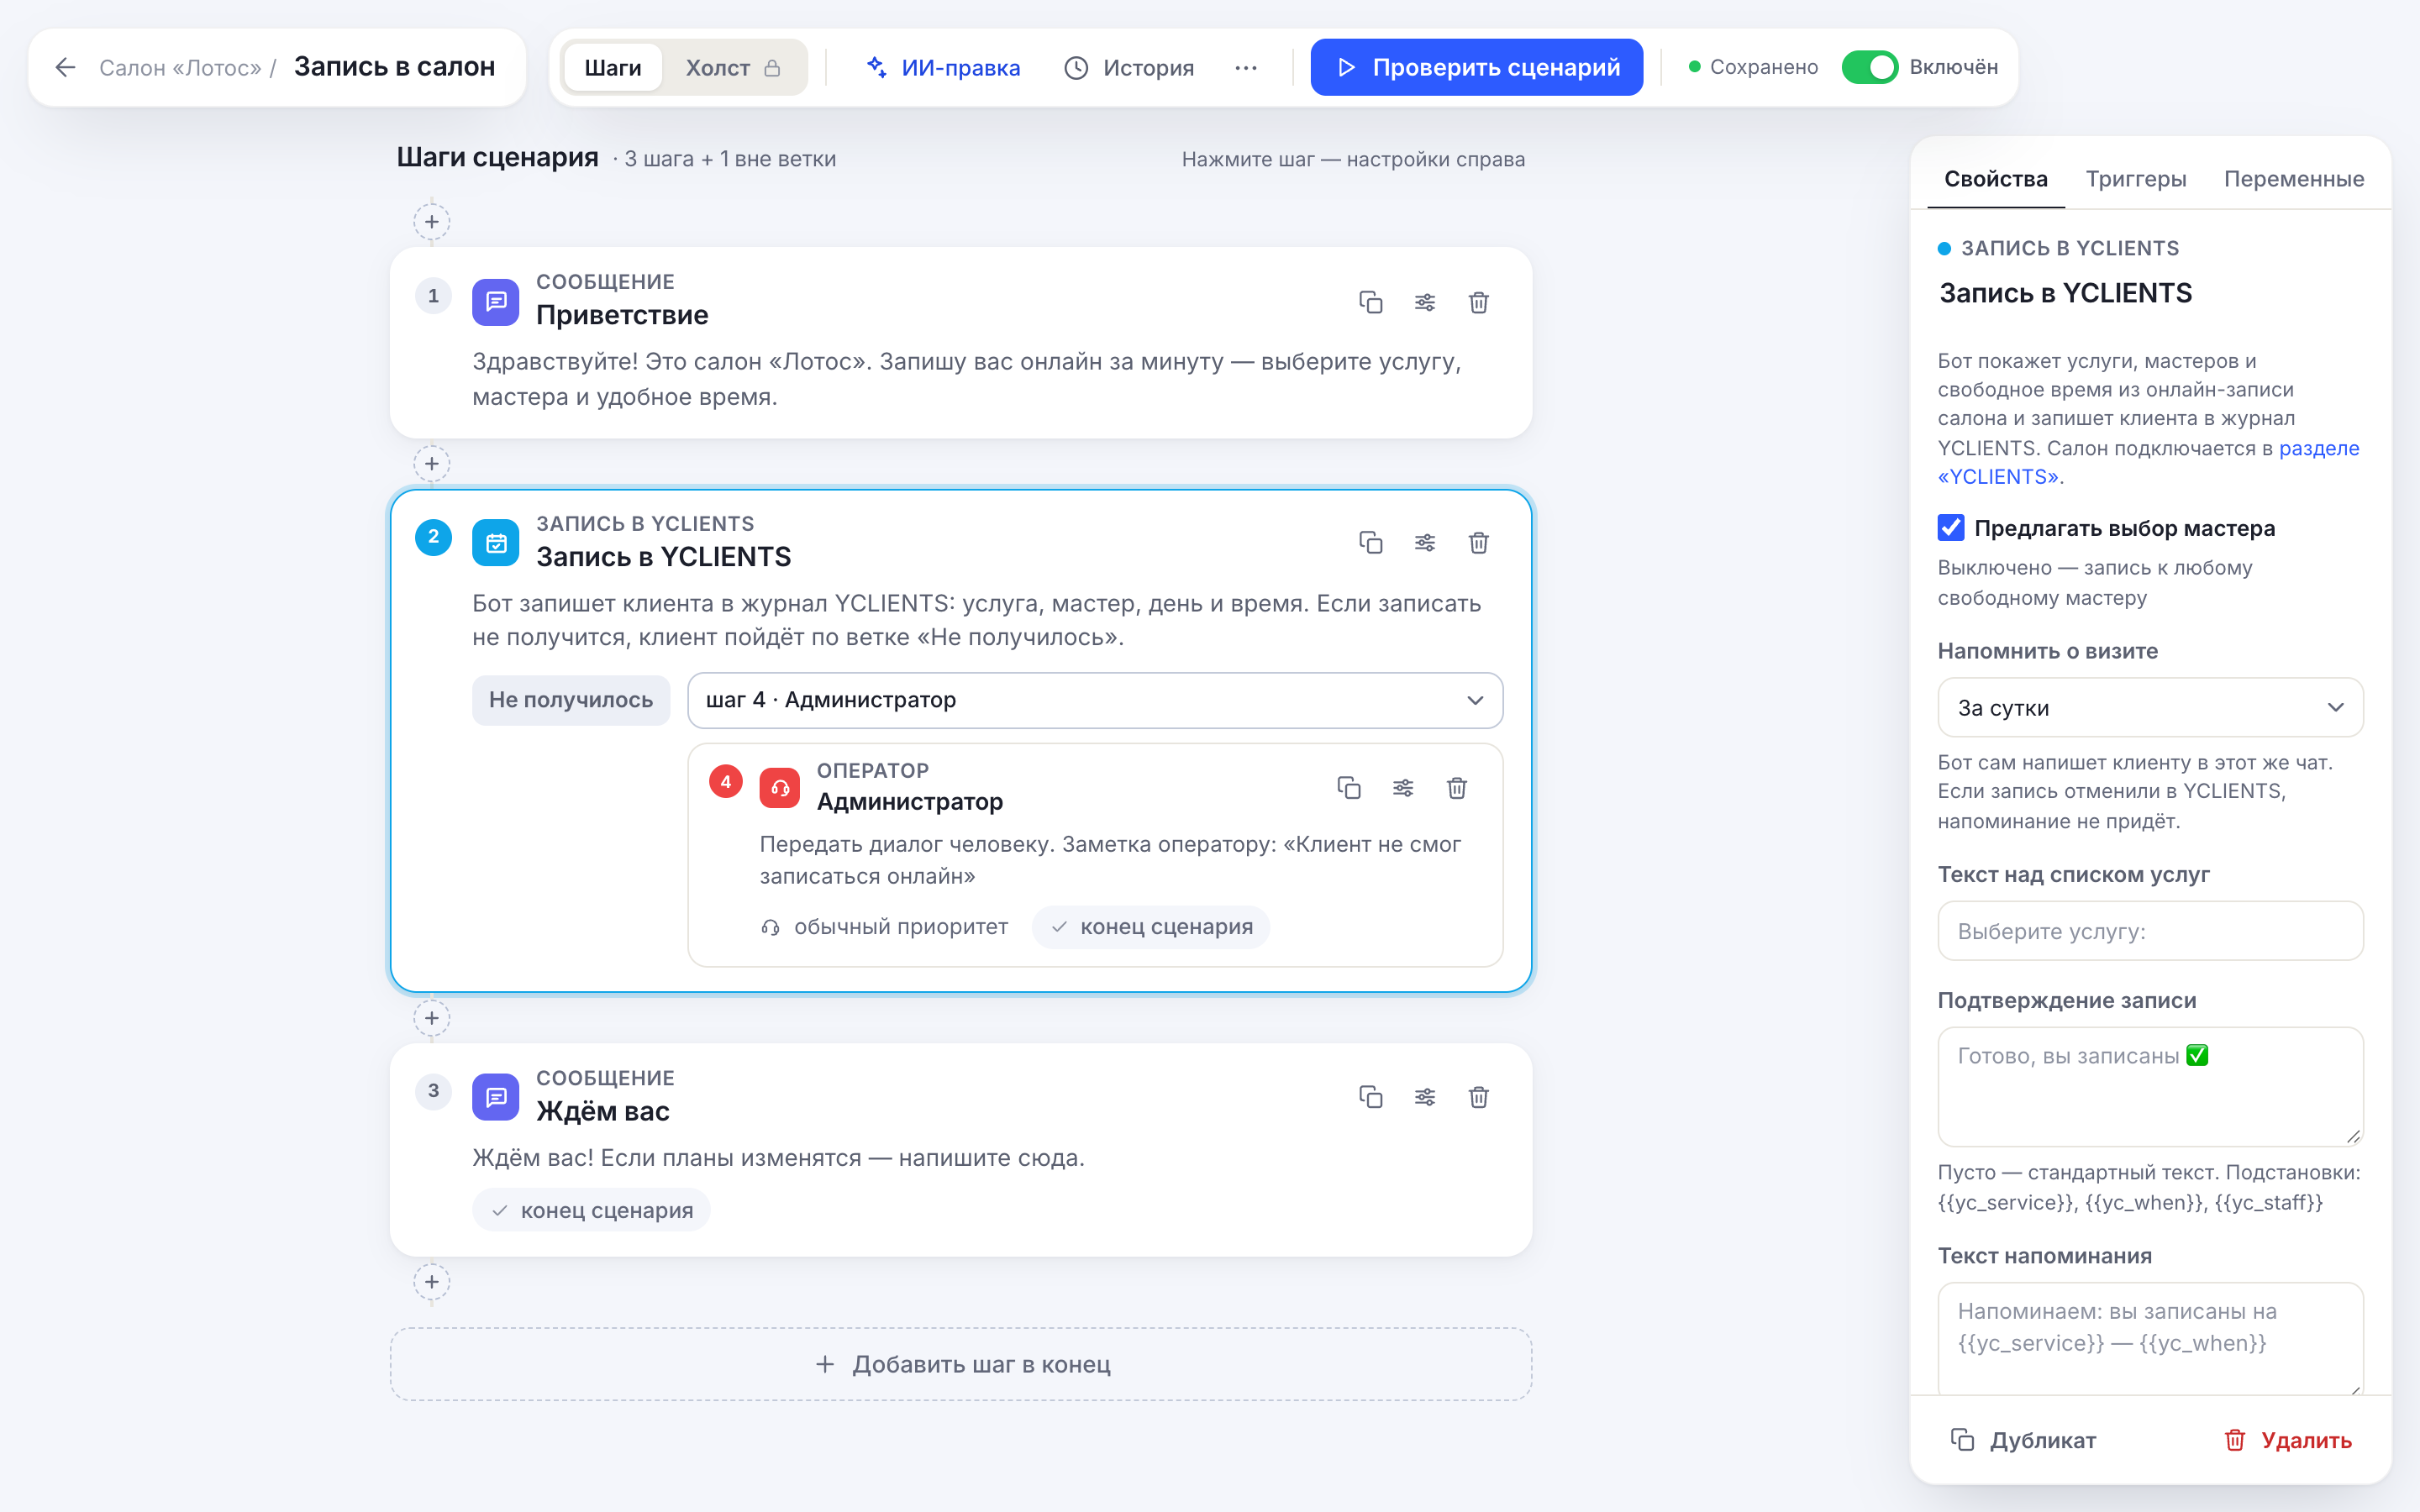Click конец сценария chip in Ждём вас step
Image resolution: width=2420 pixels, height=1512 pixels.
click(591, 1210)
